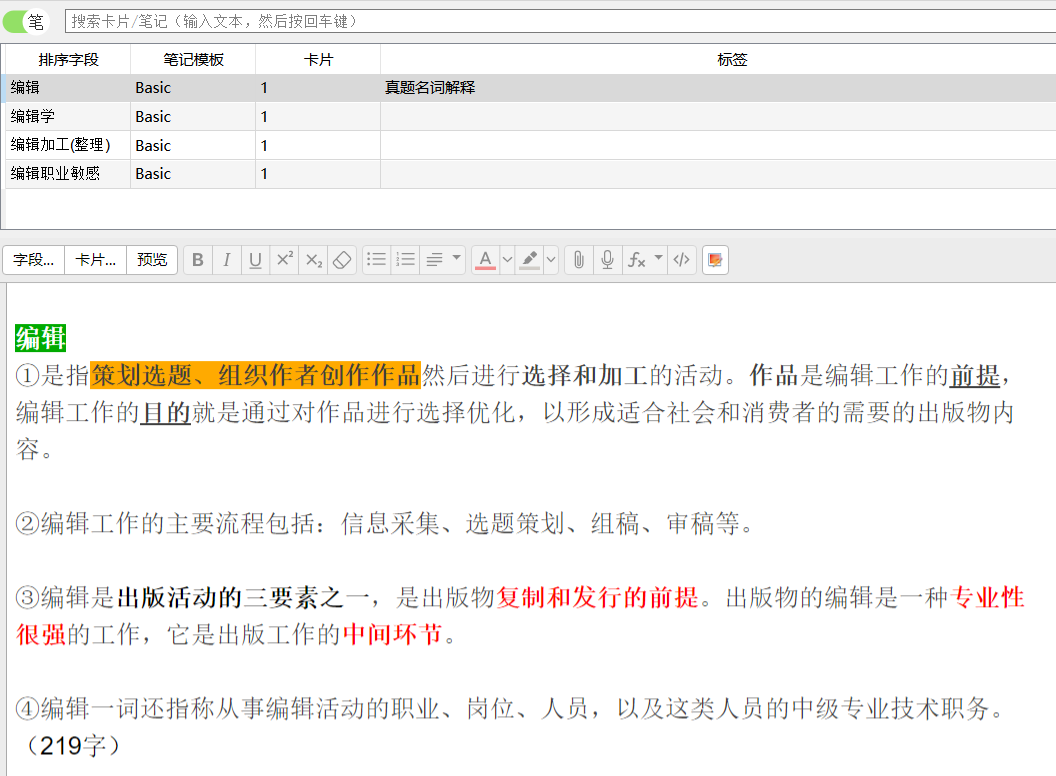Open the 预览 preview window
This screenshot has width=1056, height=776.
click(x=152, y=260)
